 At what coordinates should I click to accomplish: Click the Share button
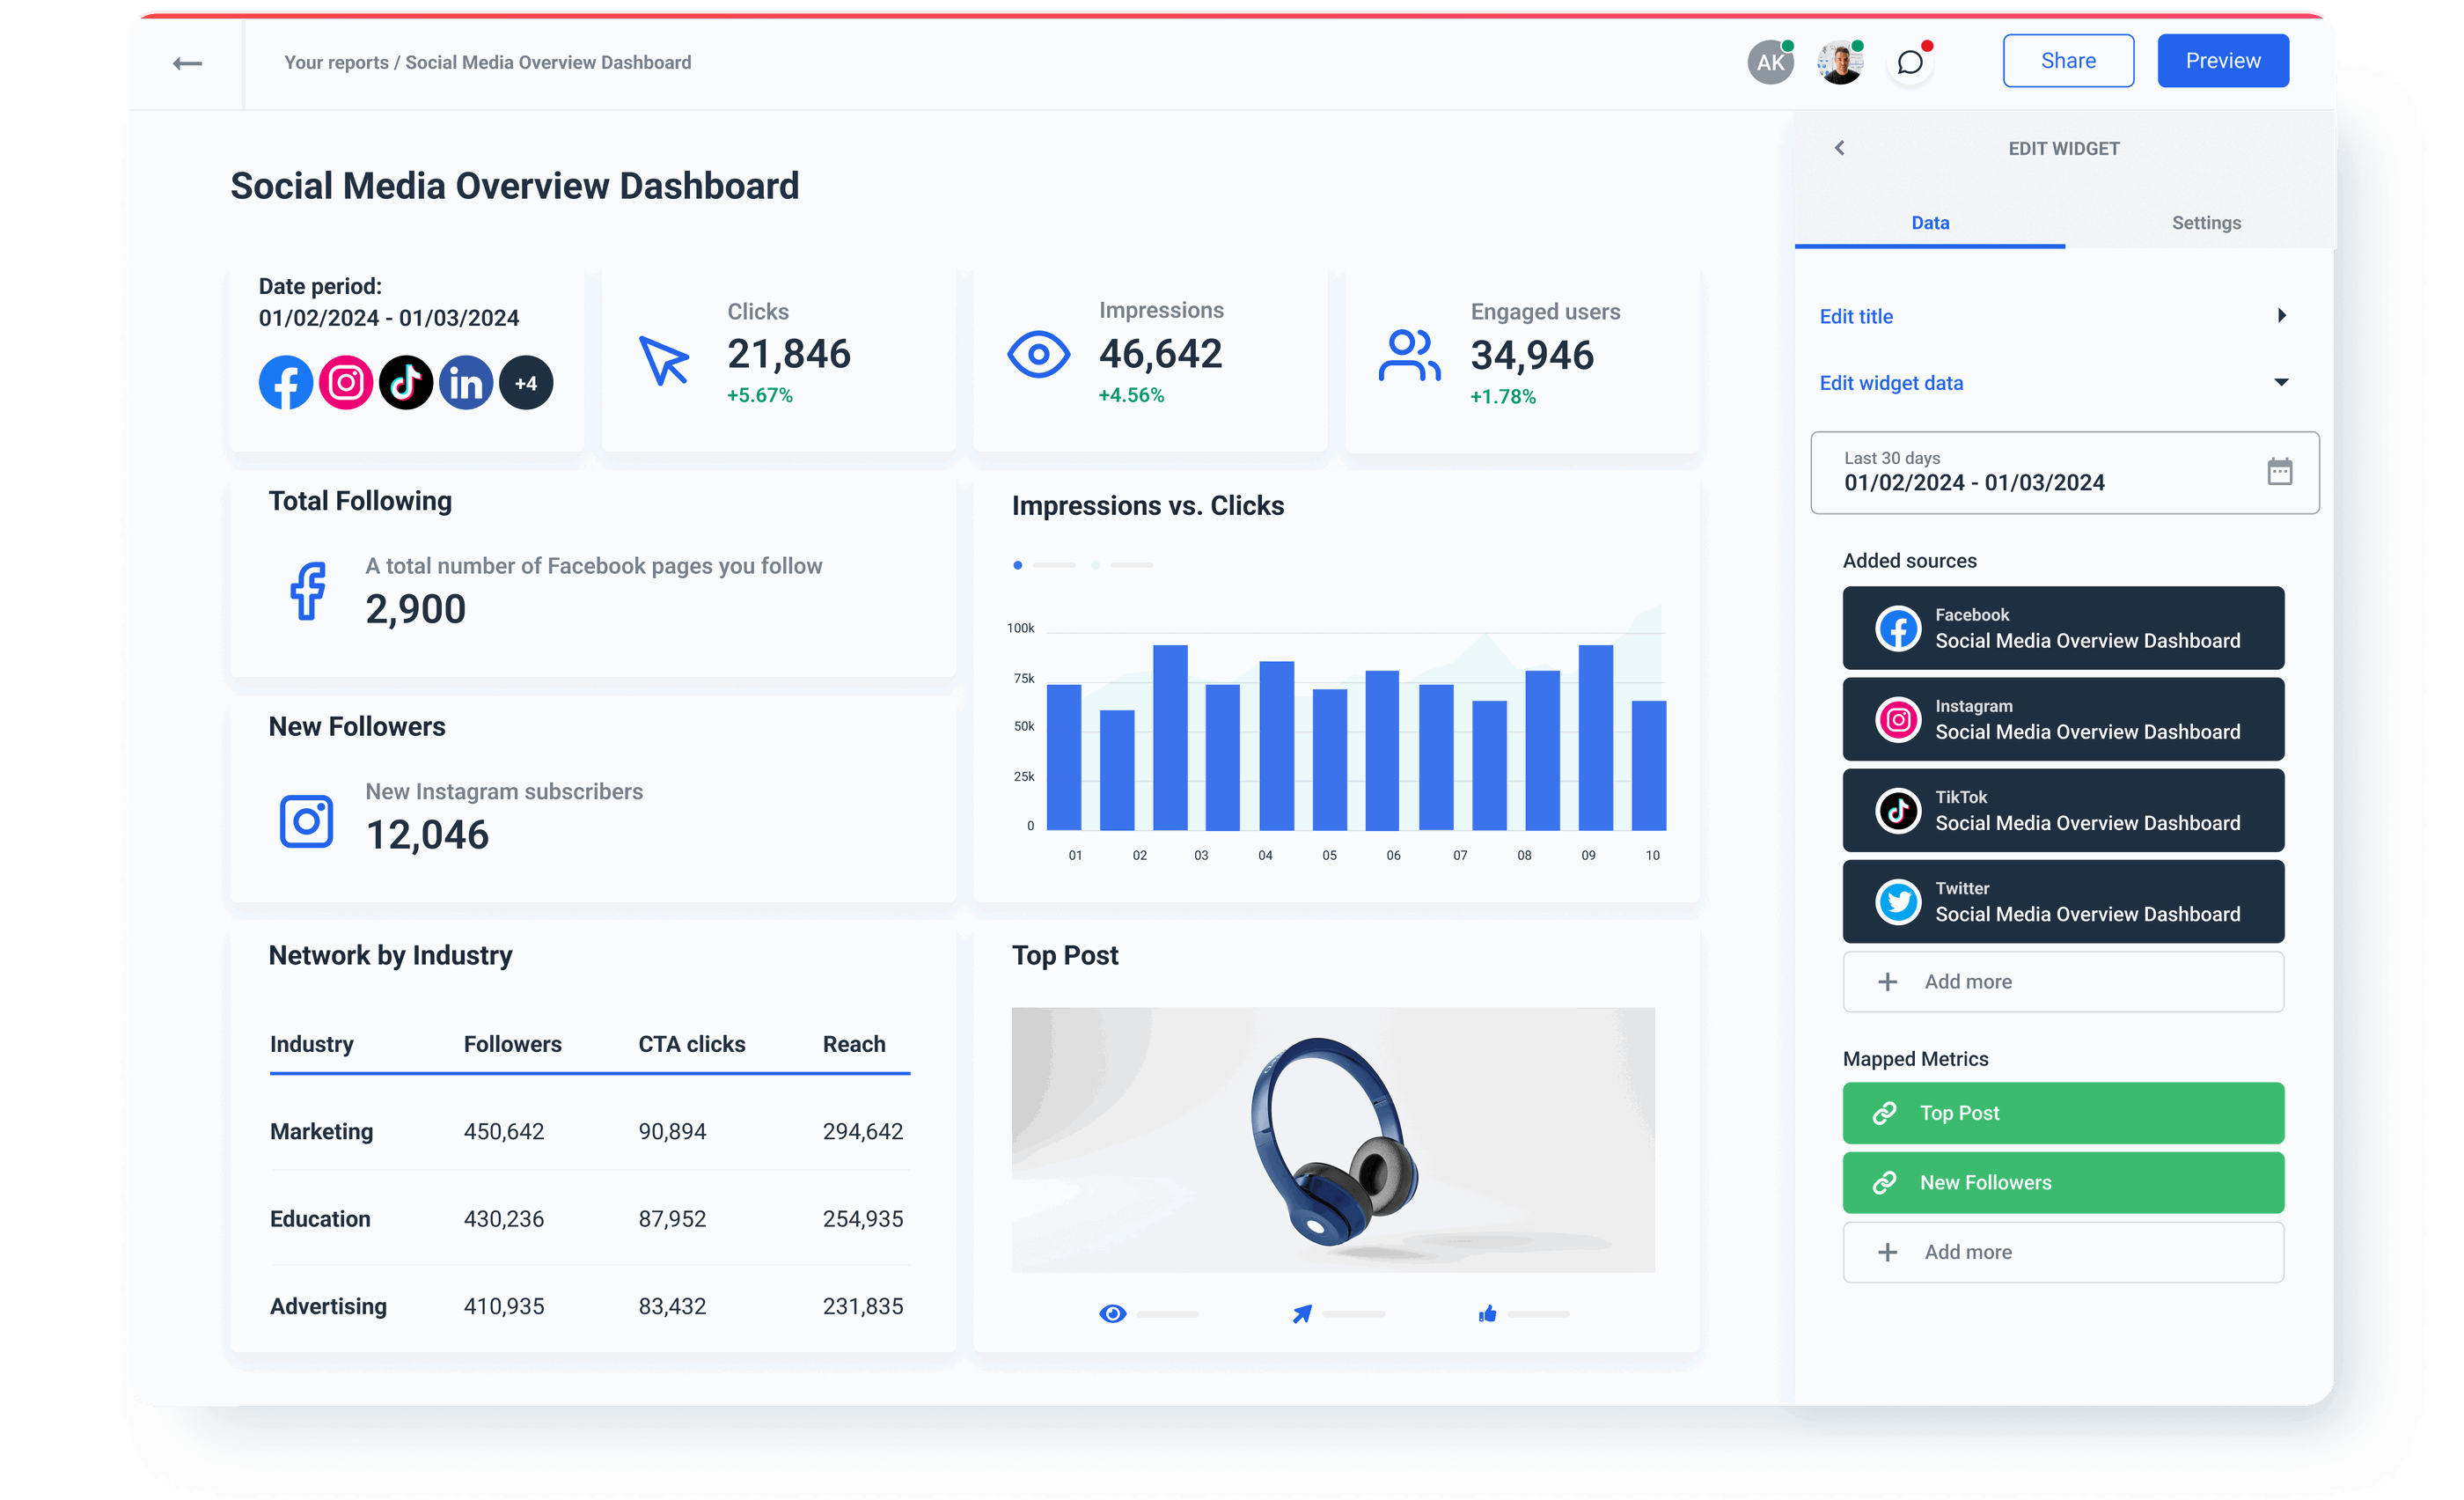(x=2068, y=60)
